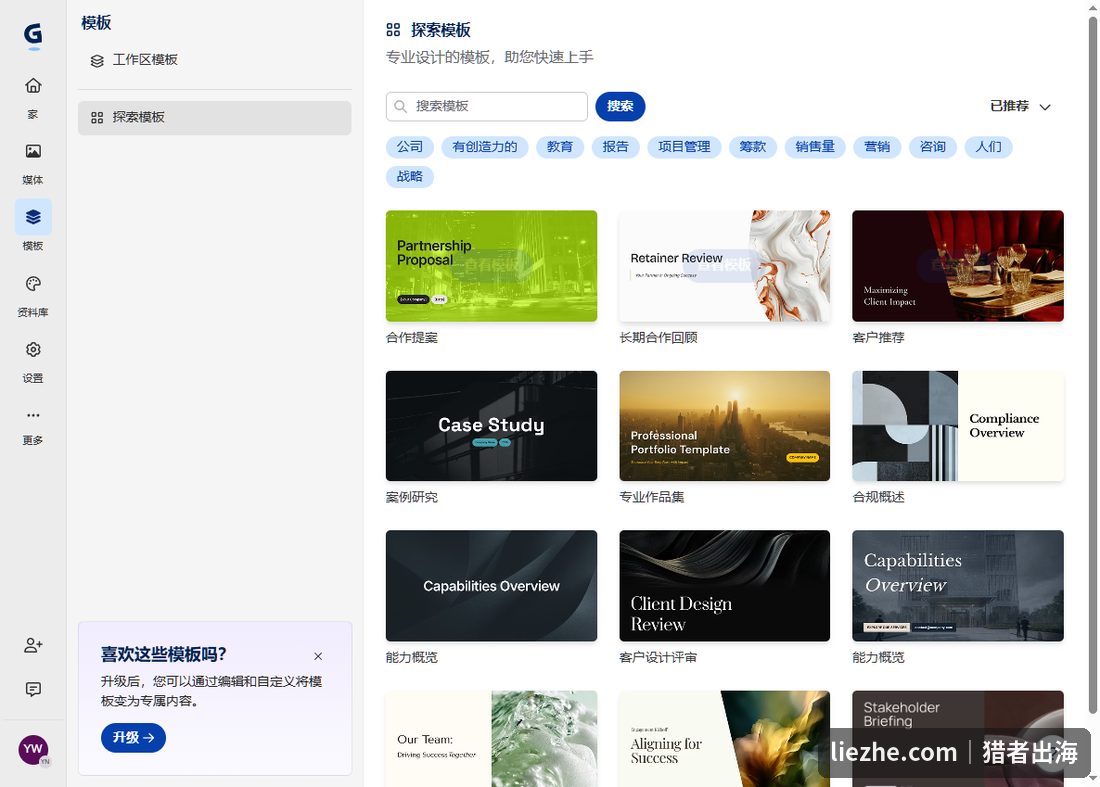Image resolution: width=1100 pixels, height=787 pixels.
Task: Filter by the 项目管理 tag
Action: tap(684, 147)
